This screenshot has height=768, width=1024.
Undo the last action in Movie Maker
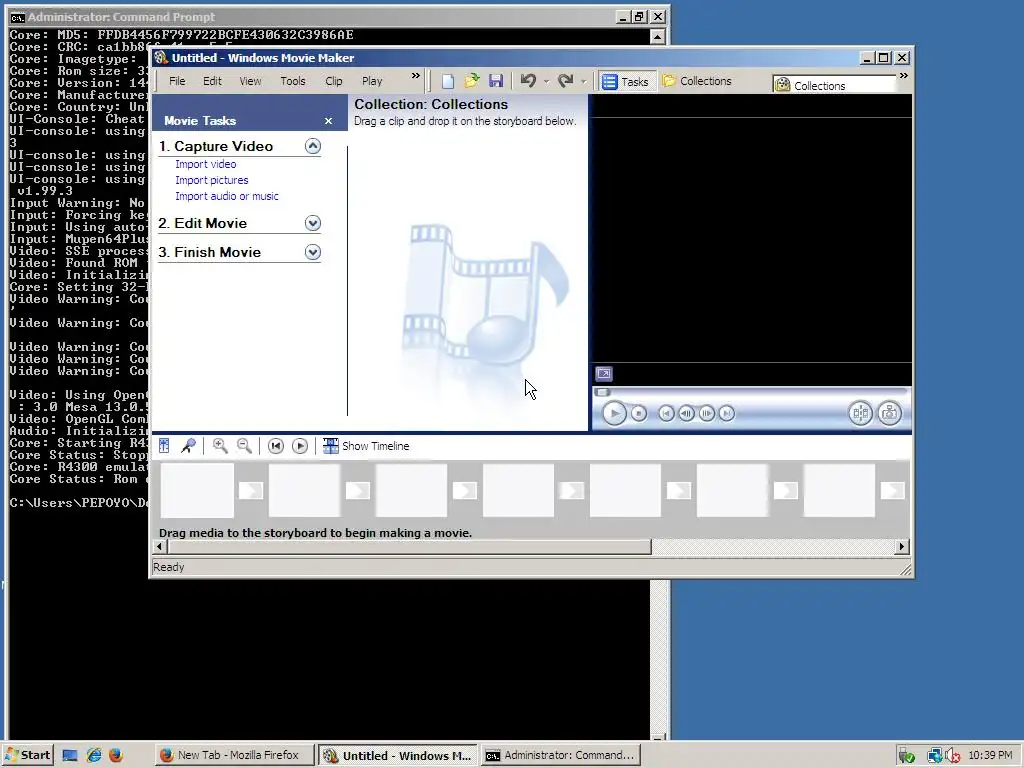528,81
